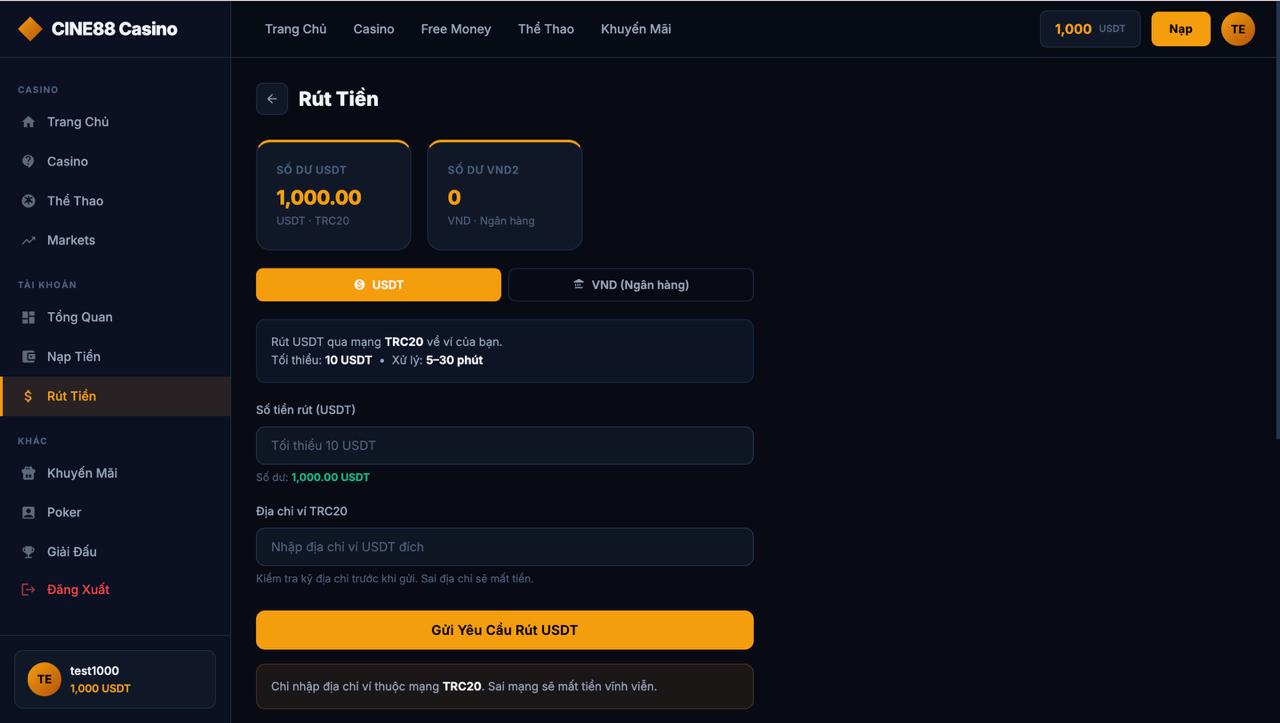Screen dimensions: 1280x723
Task: Open Khuyến Mãi in top navigation
Action: pyautogui.click(x=636, y=29)
